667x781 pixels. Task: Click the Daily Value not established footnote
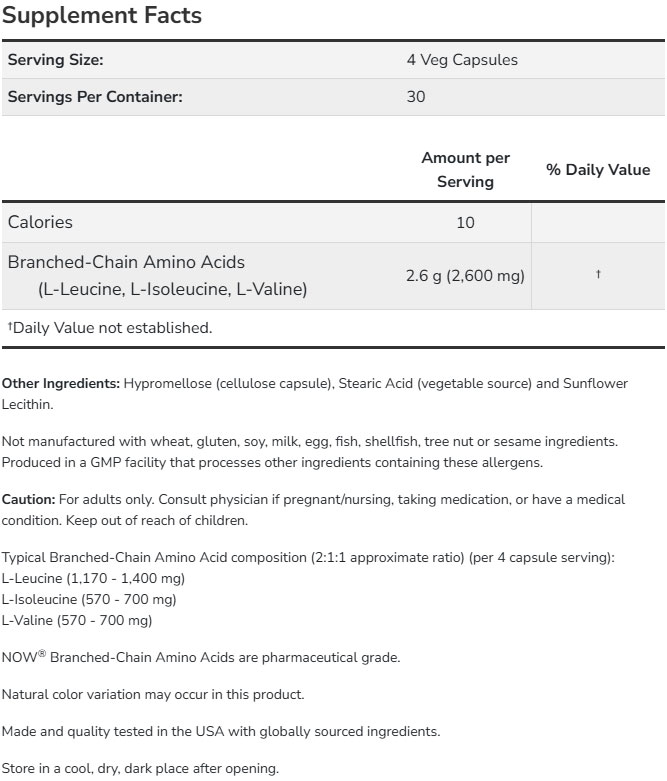point(109,327)
